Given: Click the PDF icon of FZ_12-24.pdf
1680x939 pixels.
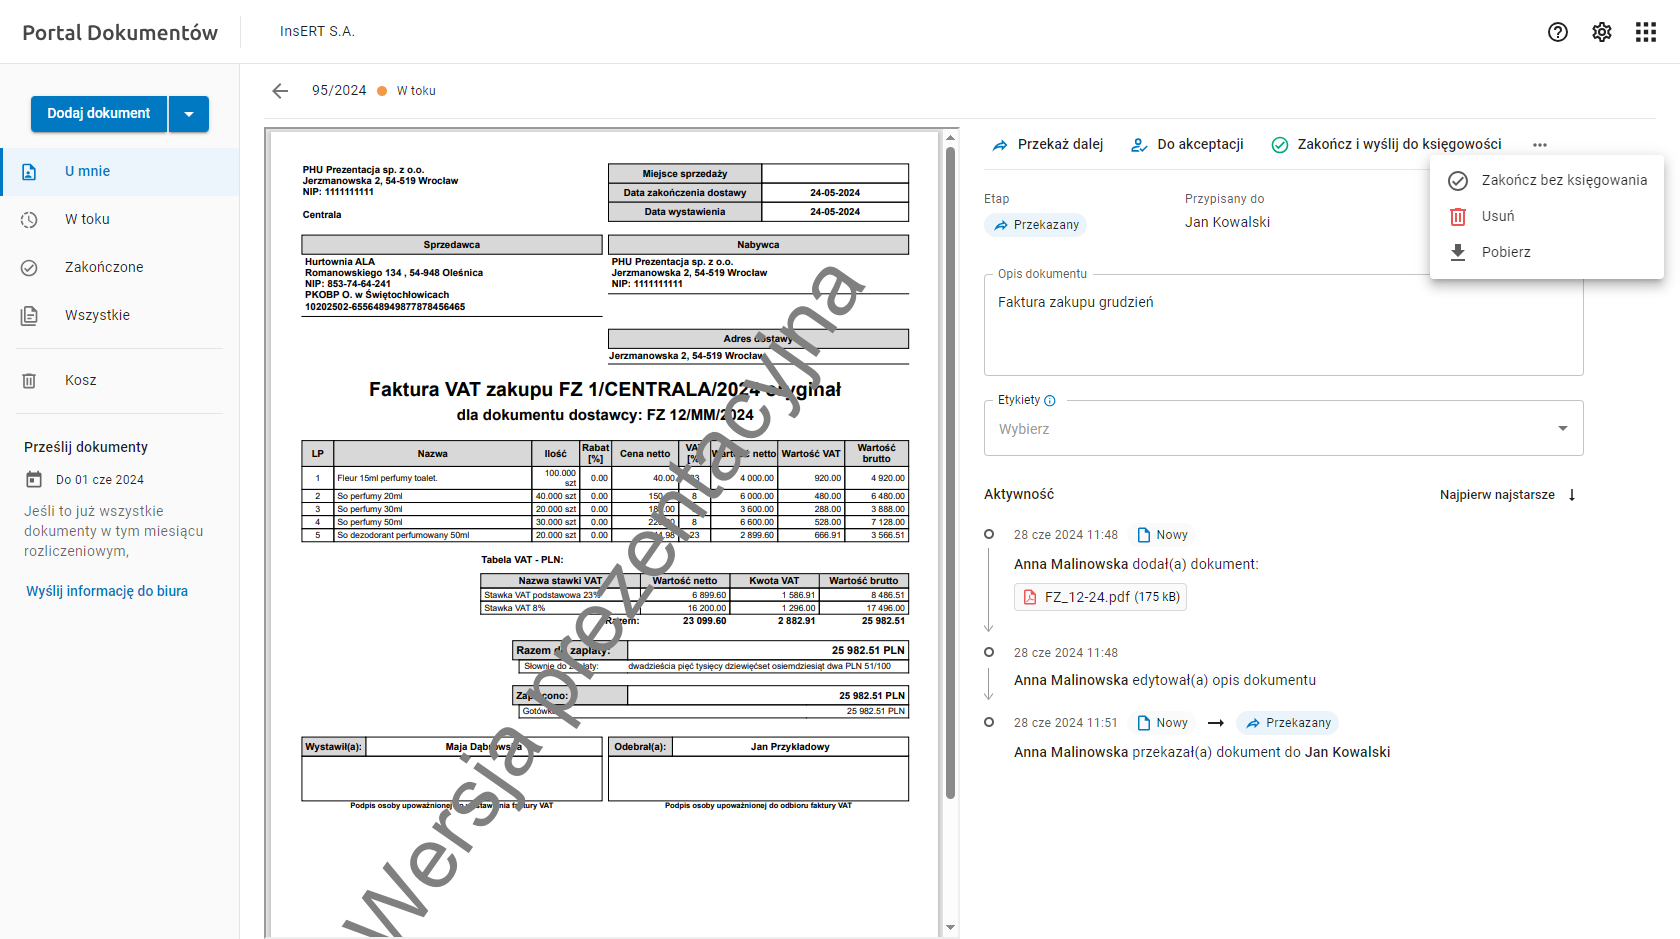Looking at the screenshot, I should tap(1030, 597).
